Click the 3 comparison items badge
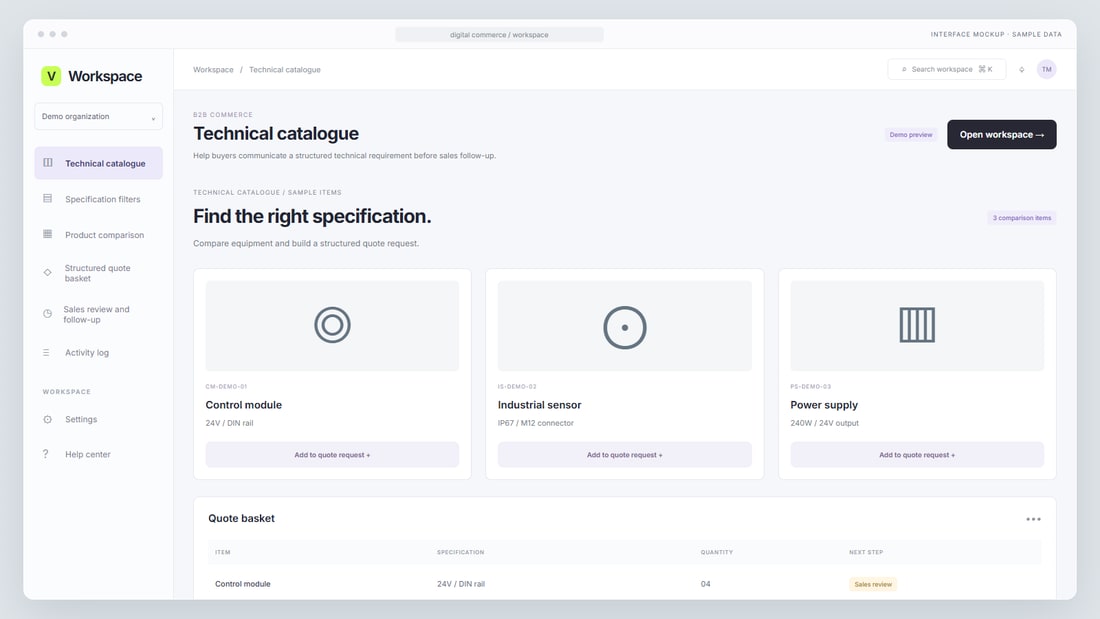 pyautogui.click(x=1021, y=218)
